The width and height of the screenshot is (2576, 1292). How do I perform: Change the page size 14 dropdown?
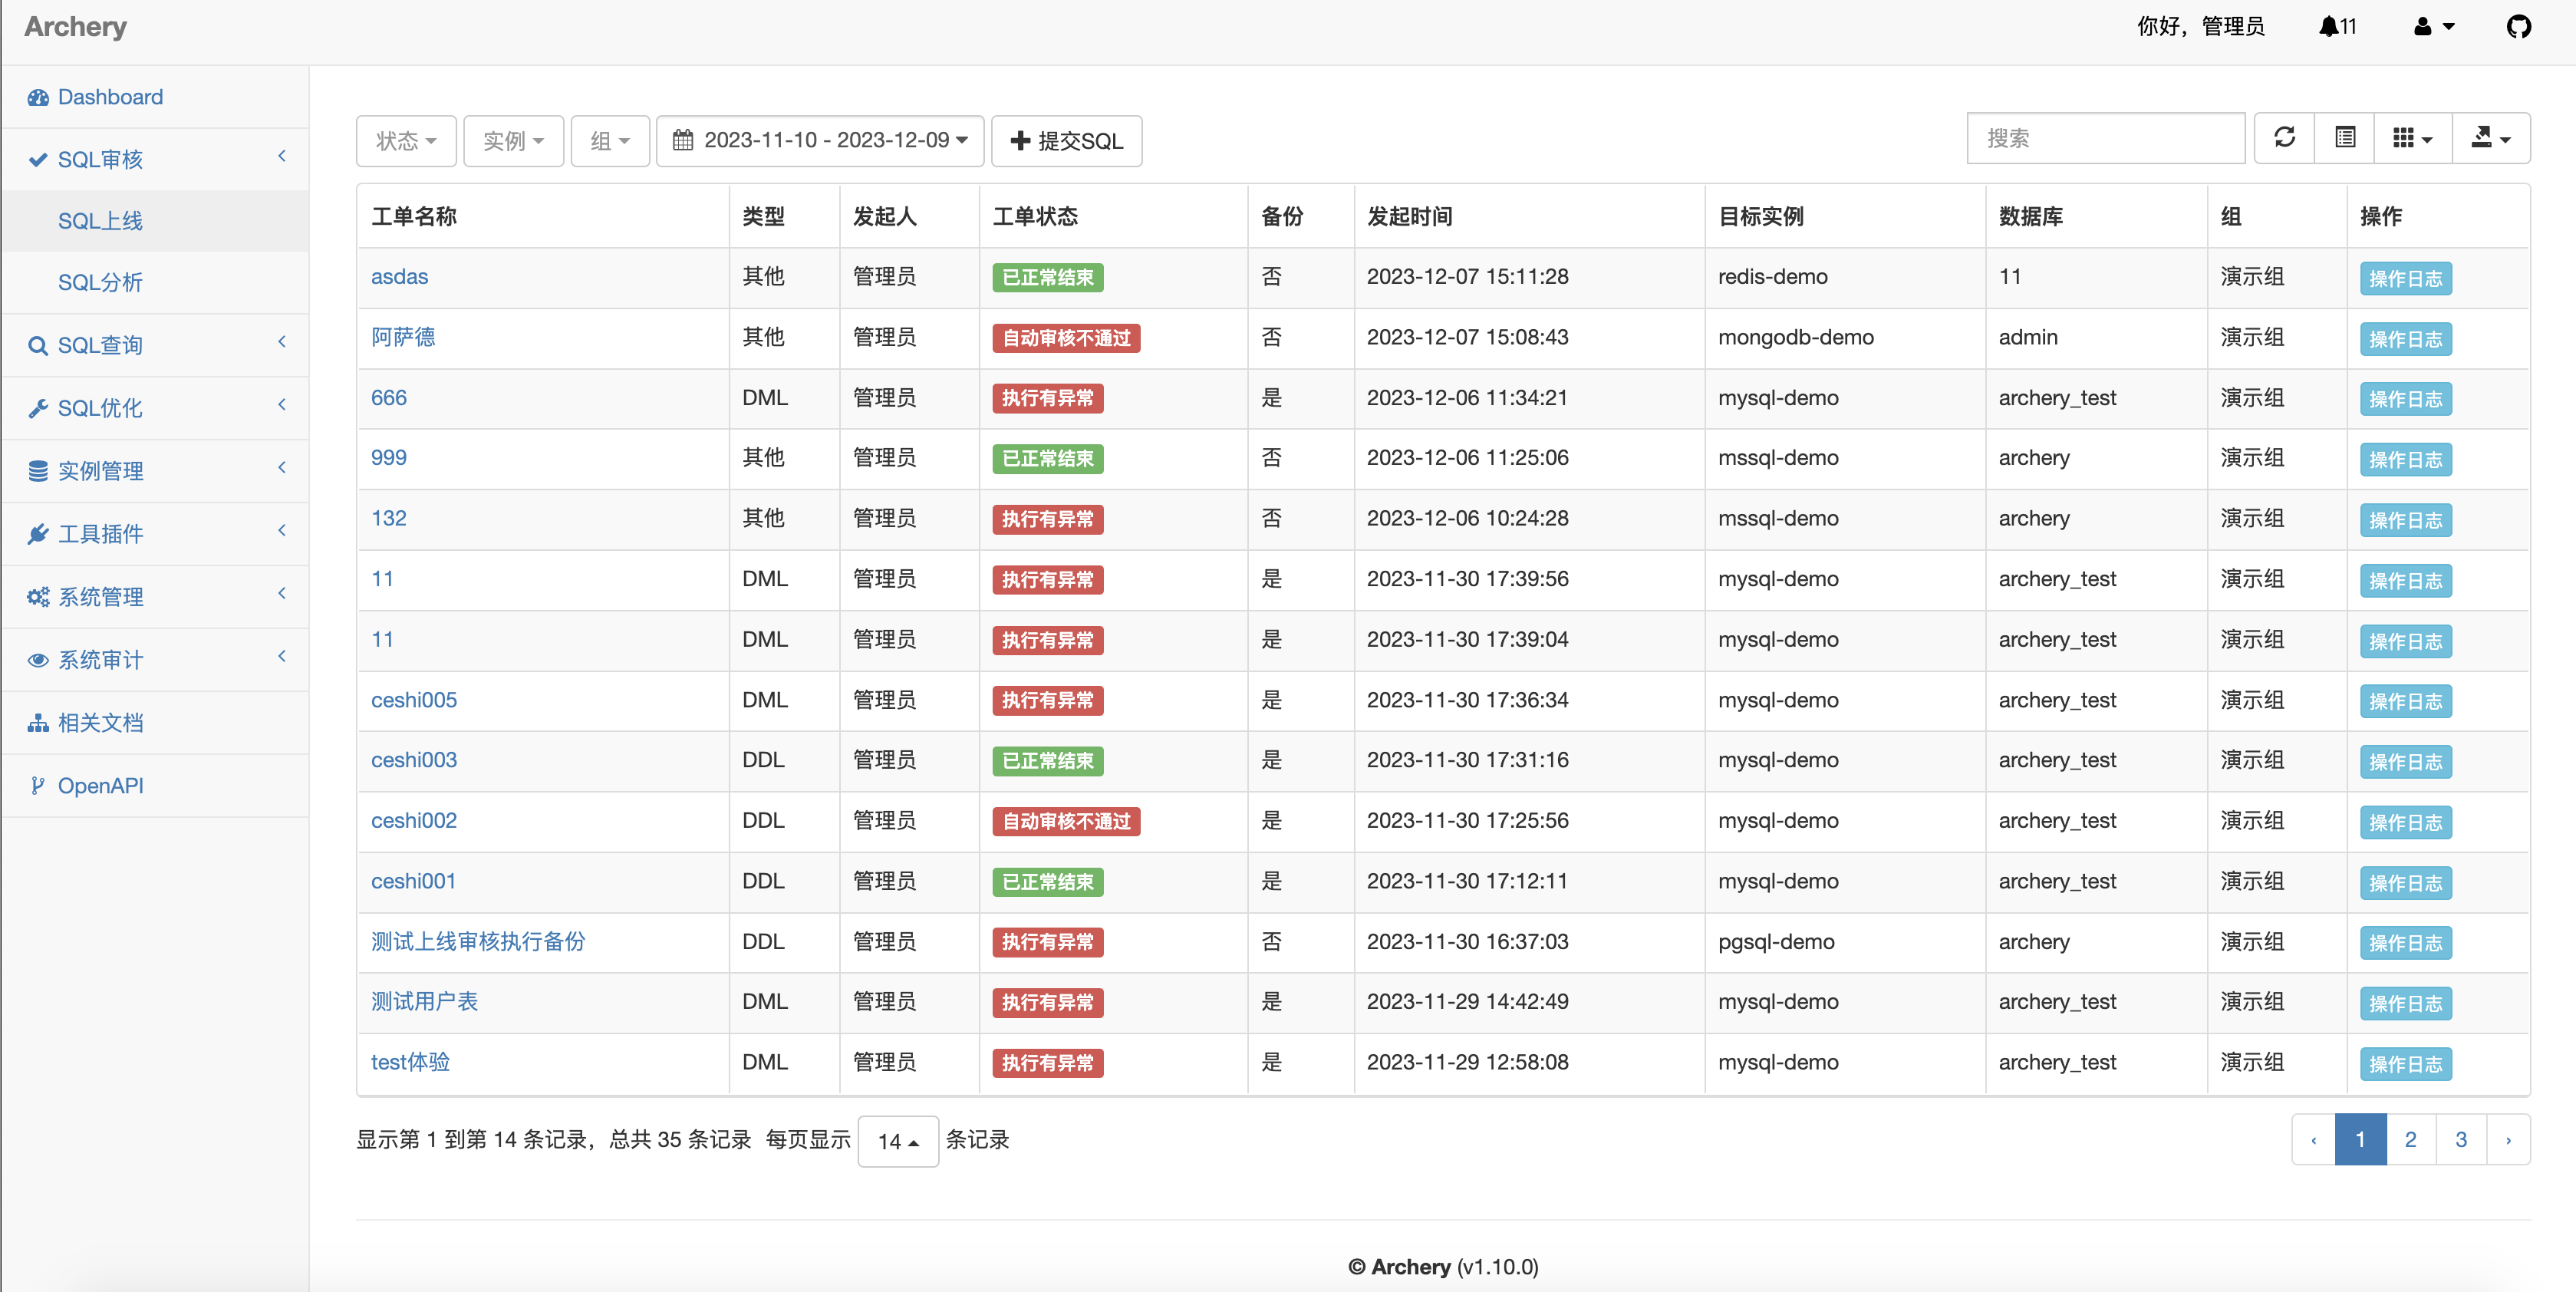coord(898,1141)
